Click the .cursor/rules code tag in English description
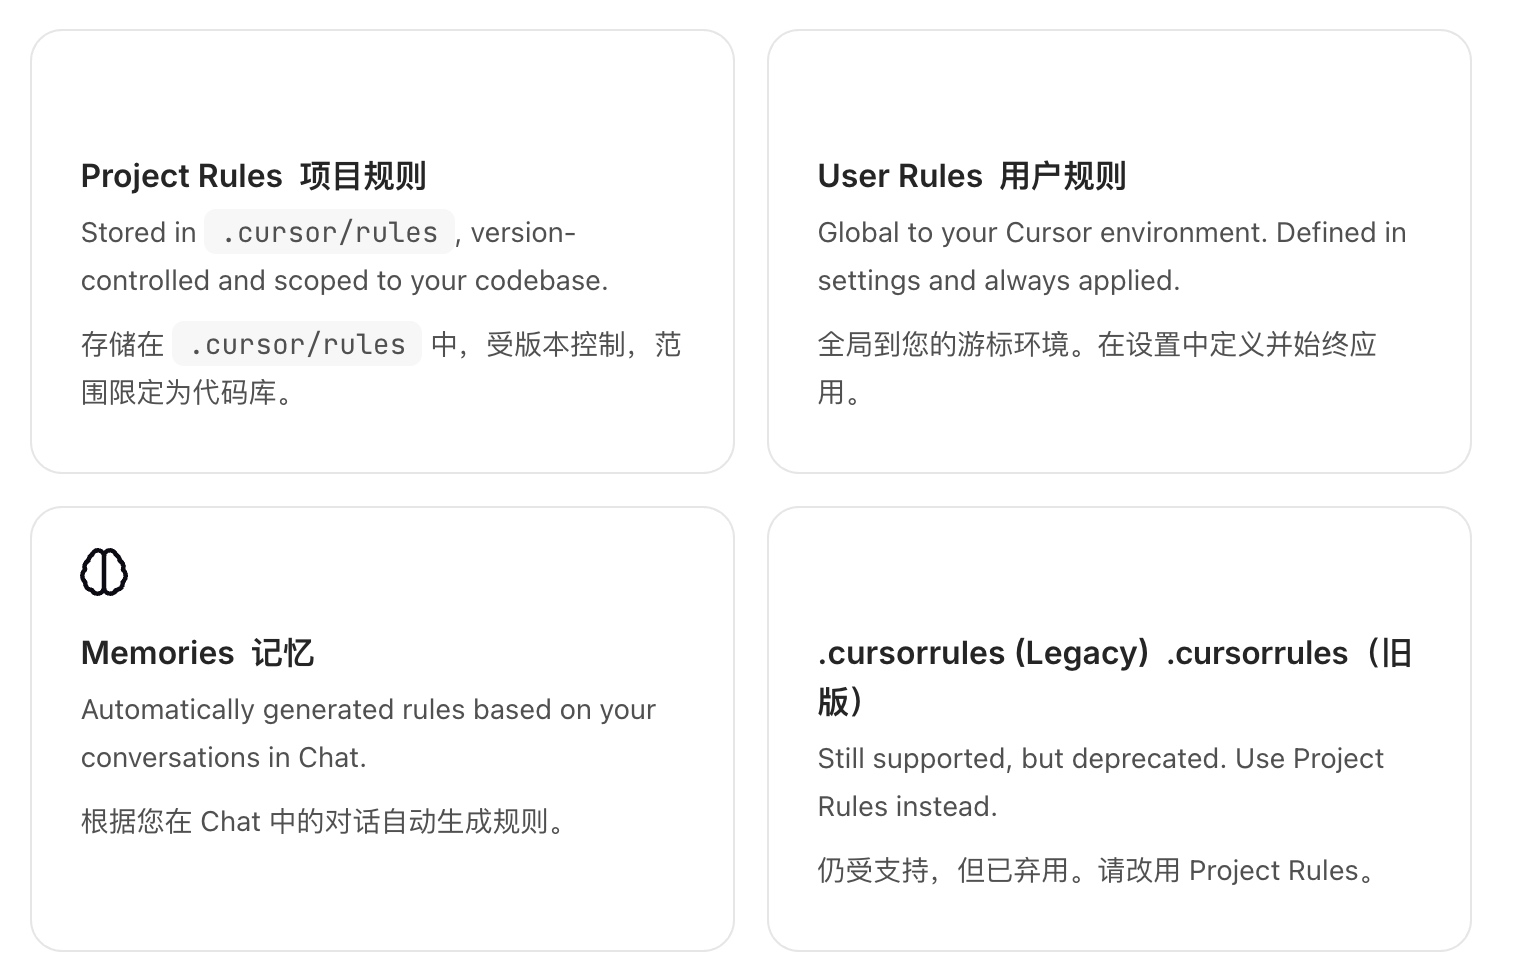Image resolution: width=1532 pixels, height=978 pixels. (x=329, y=232)
